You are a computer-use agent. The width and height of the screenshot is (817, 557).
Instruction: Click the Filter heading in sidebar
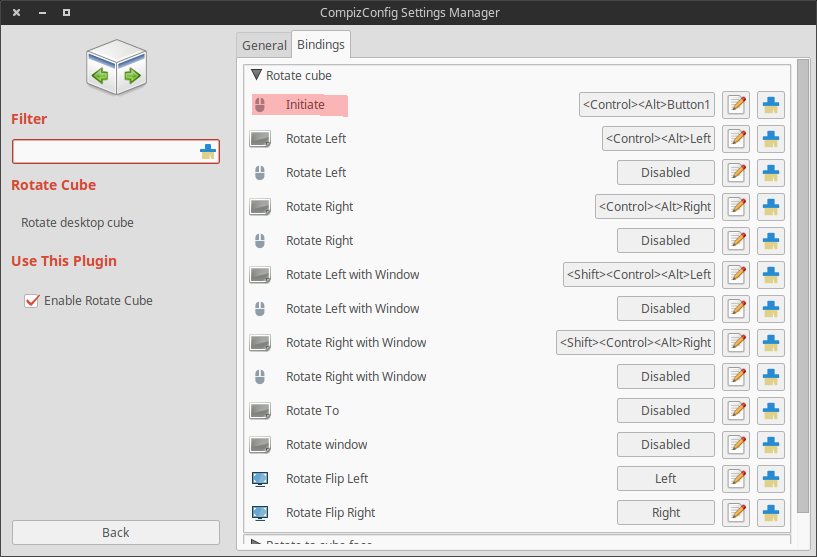[29, 119]
